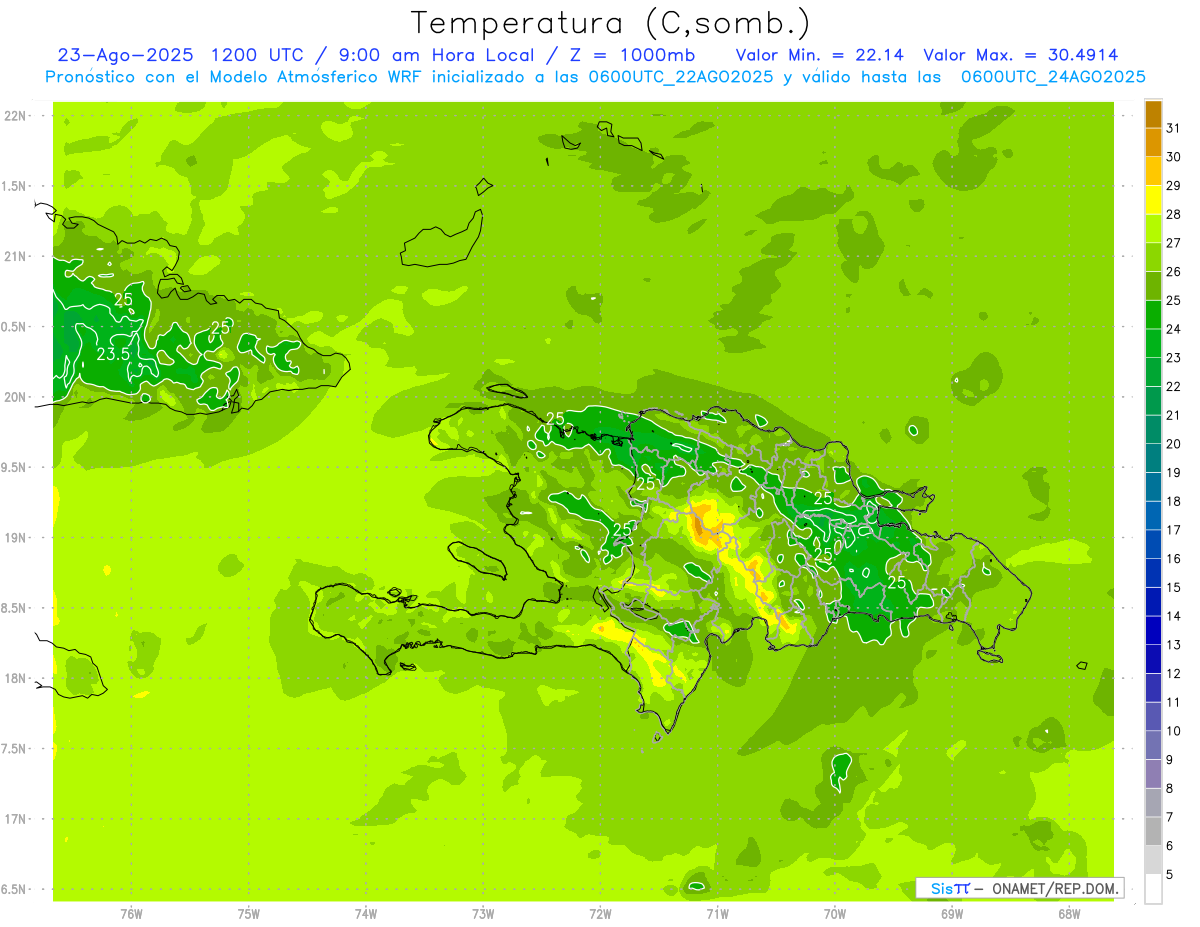The width and height of the screenshot is (1200, 927).
Task: Pick the purple legend swatch between 9 and 10
Action: point(1153,746)
